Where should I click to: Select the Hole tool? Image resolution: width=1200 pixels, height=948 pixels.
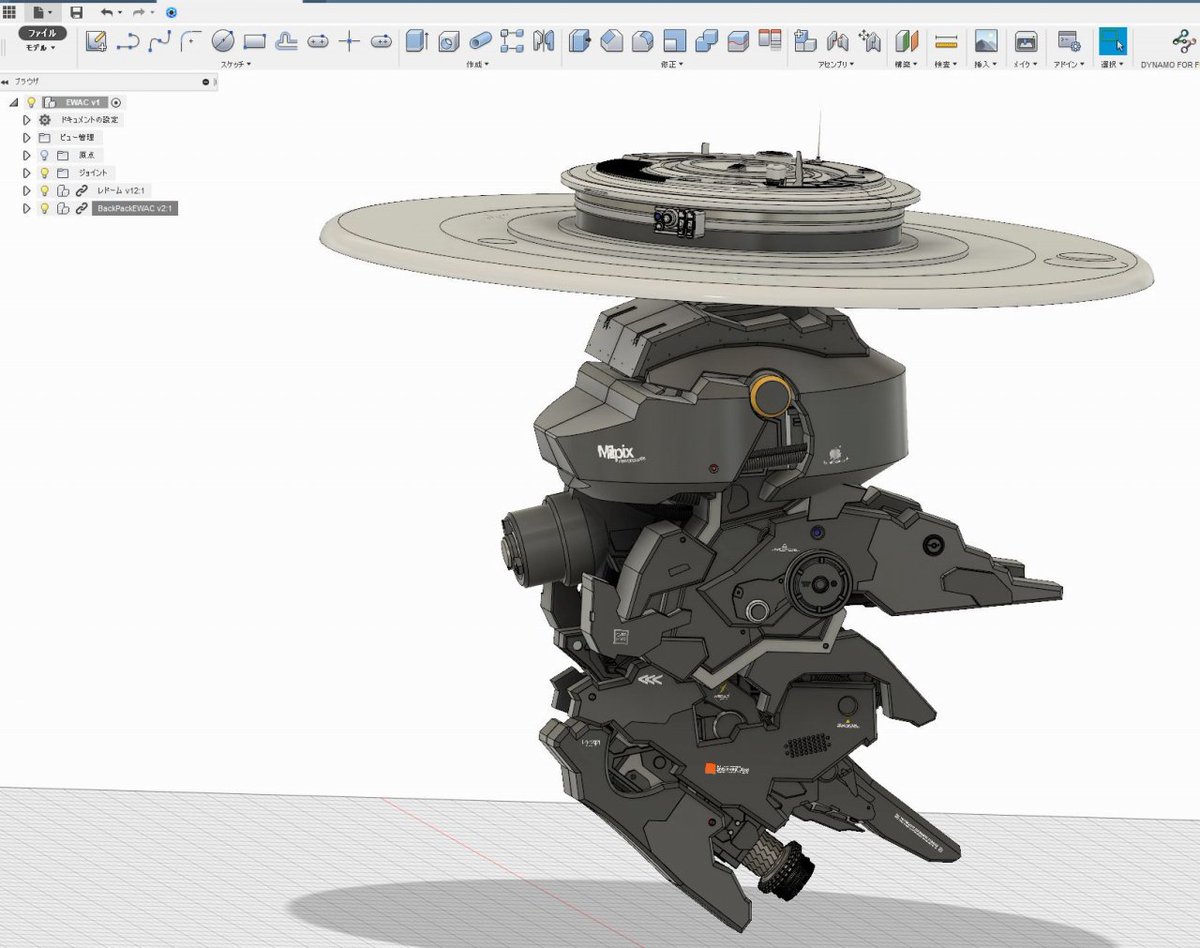[449, 41]
